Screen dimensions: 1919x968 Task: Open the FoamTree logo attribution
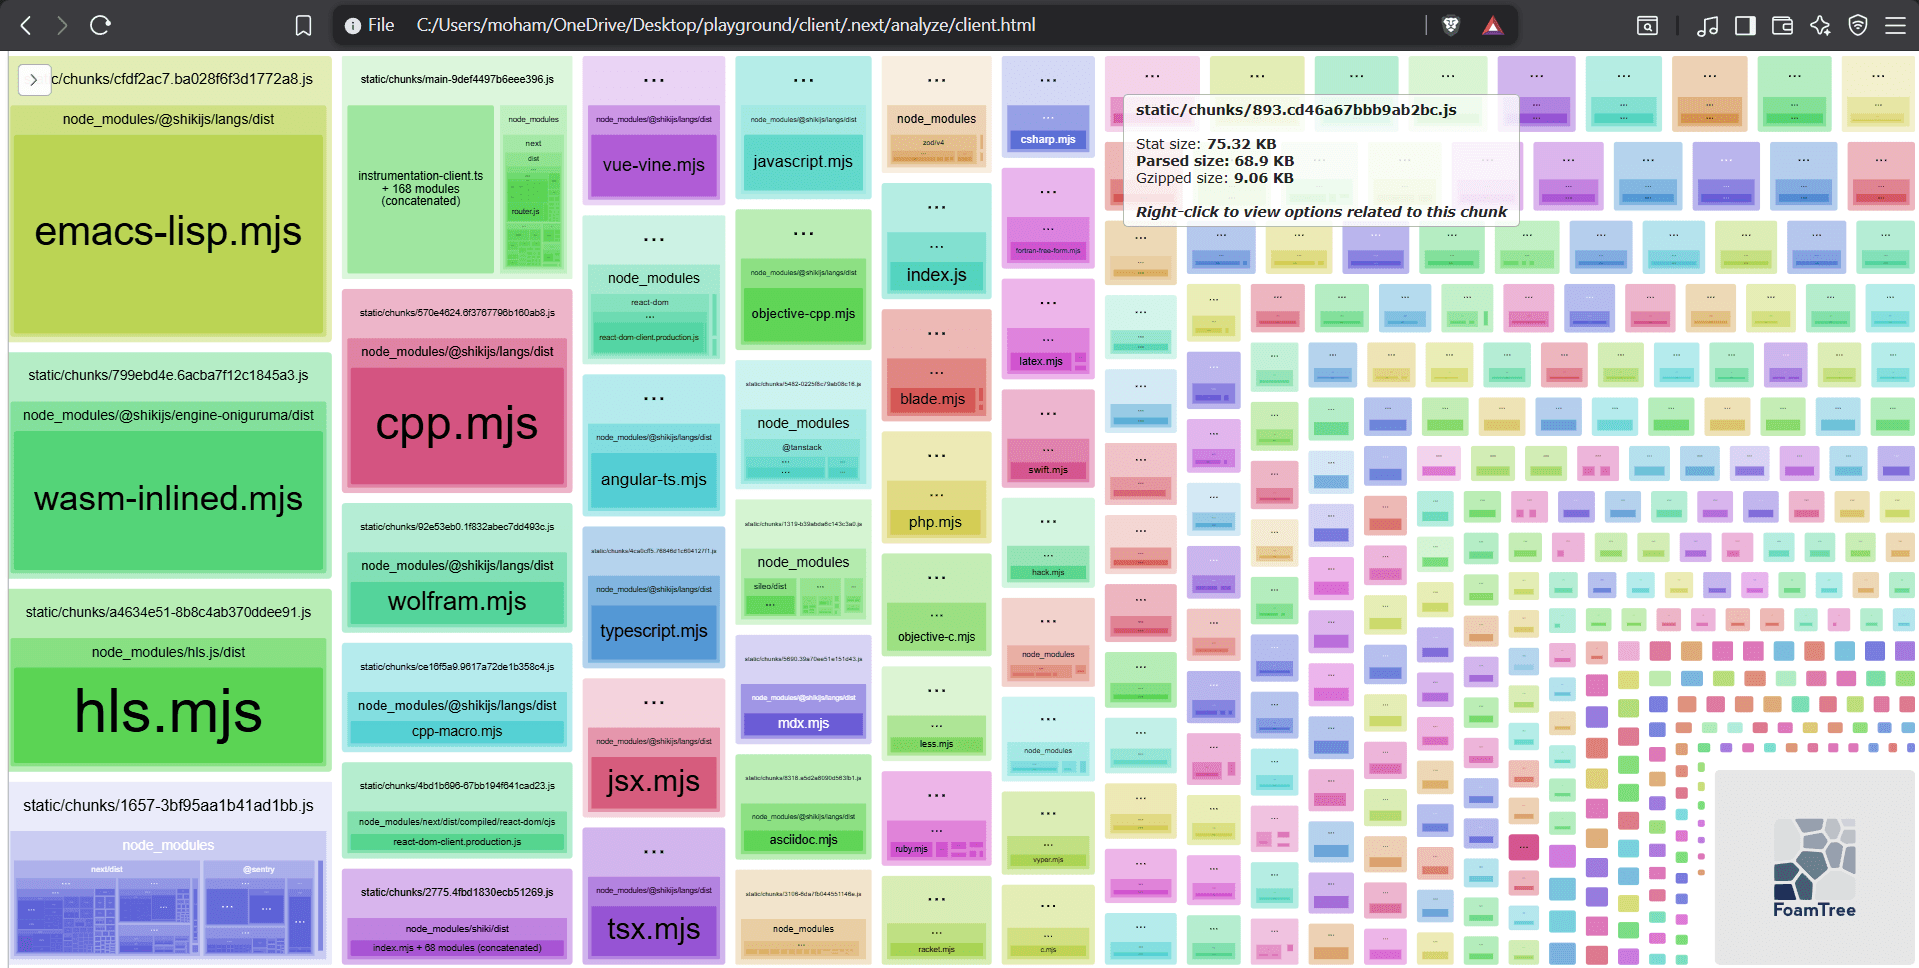coord(1814,868)
